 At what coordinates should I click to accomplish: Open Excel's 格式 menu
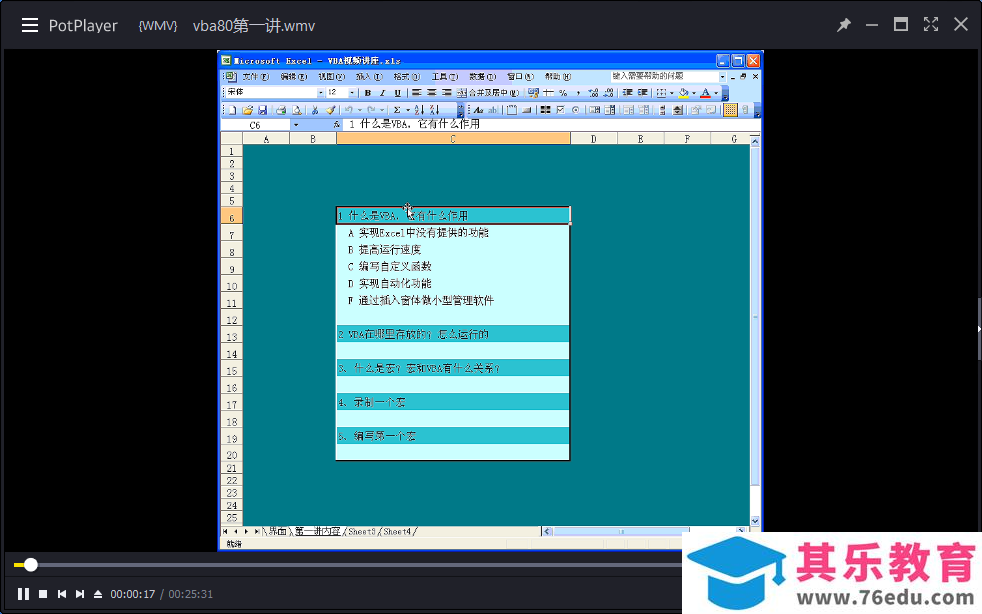[x=407, y=76]
